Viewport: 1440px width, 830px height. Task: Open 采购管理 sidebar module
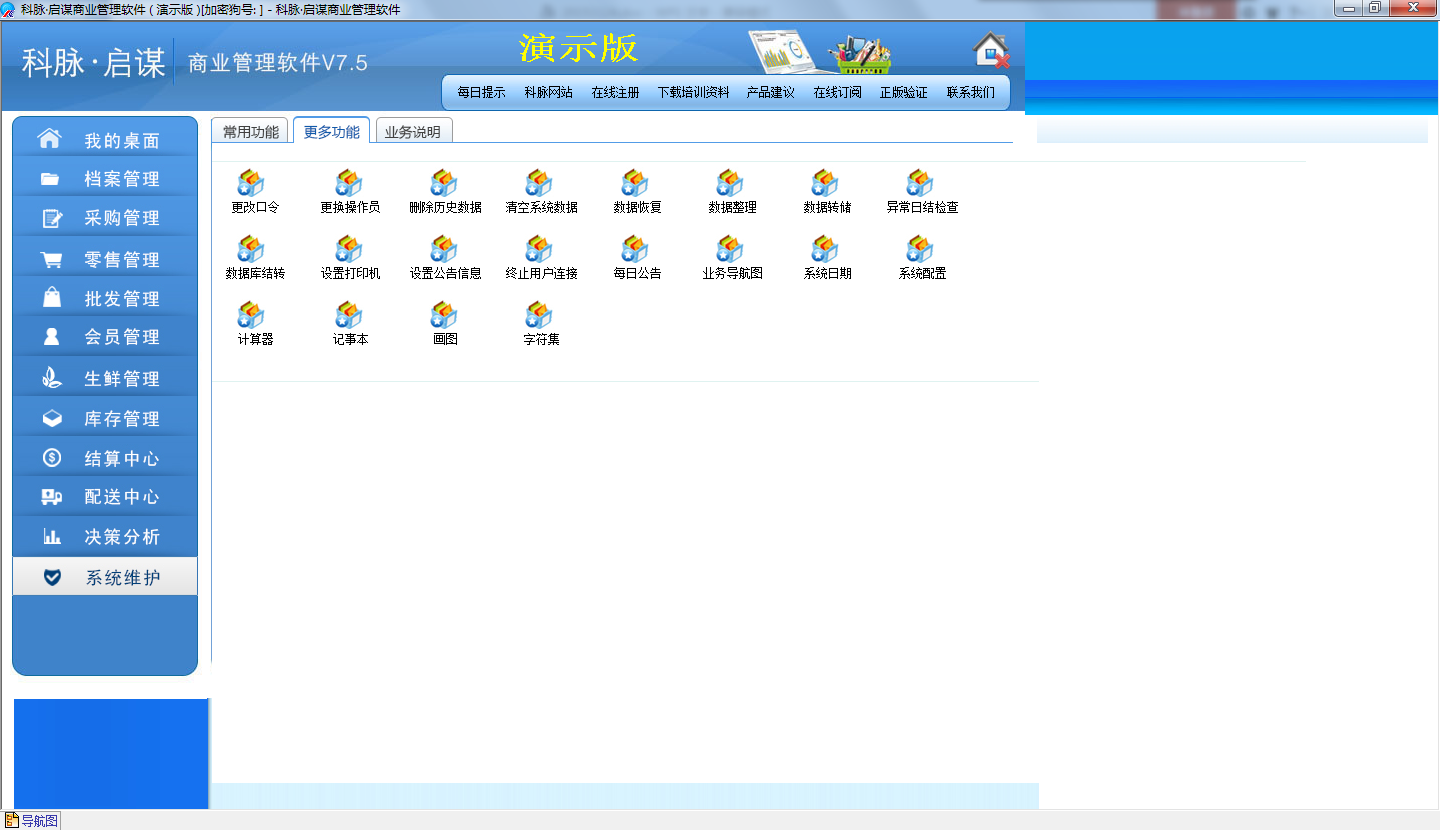(105, 218)
